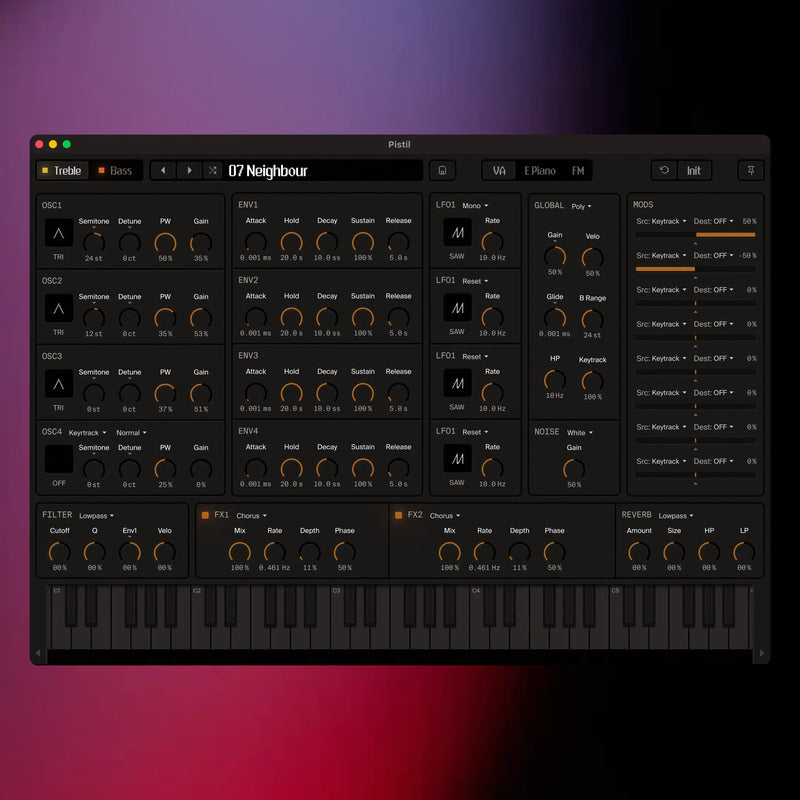
Task: Click the ENV3 Sustain knob
Action: pyautogui.click(x=363, y=393)
